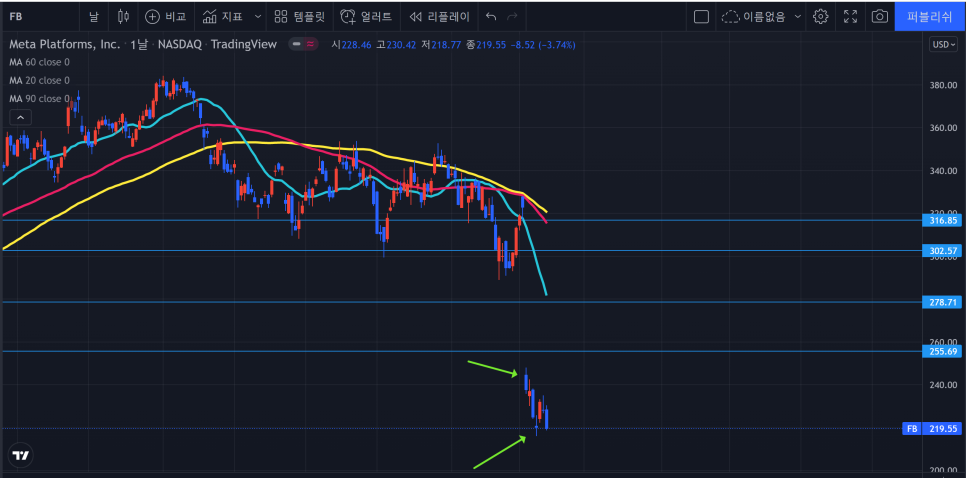Viewport: 966px width, 478px height.
Task: Take a snapshot with camera icon
Action: [880, 17]
